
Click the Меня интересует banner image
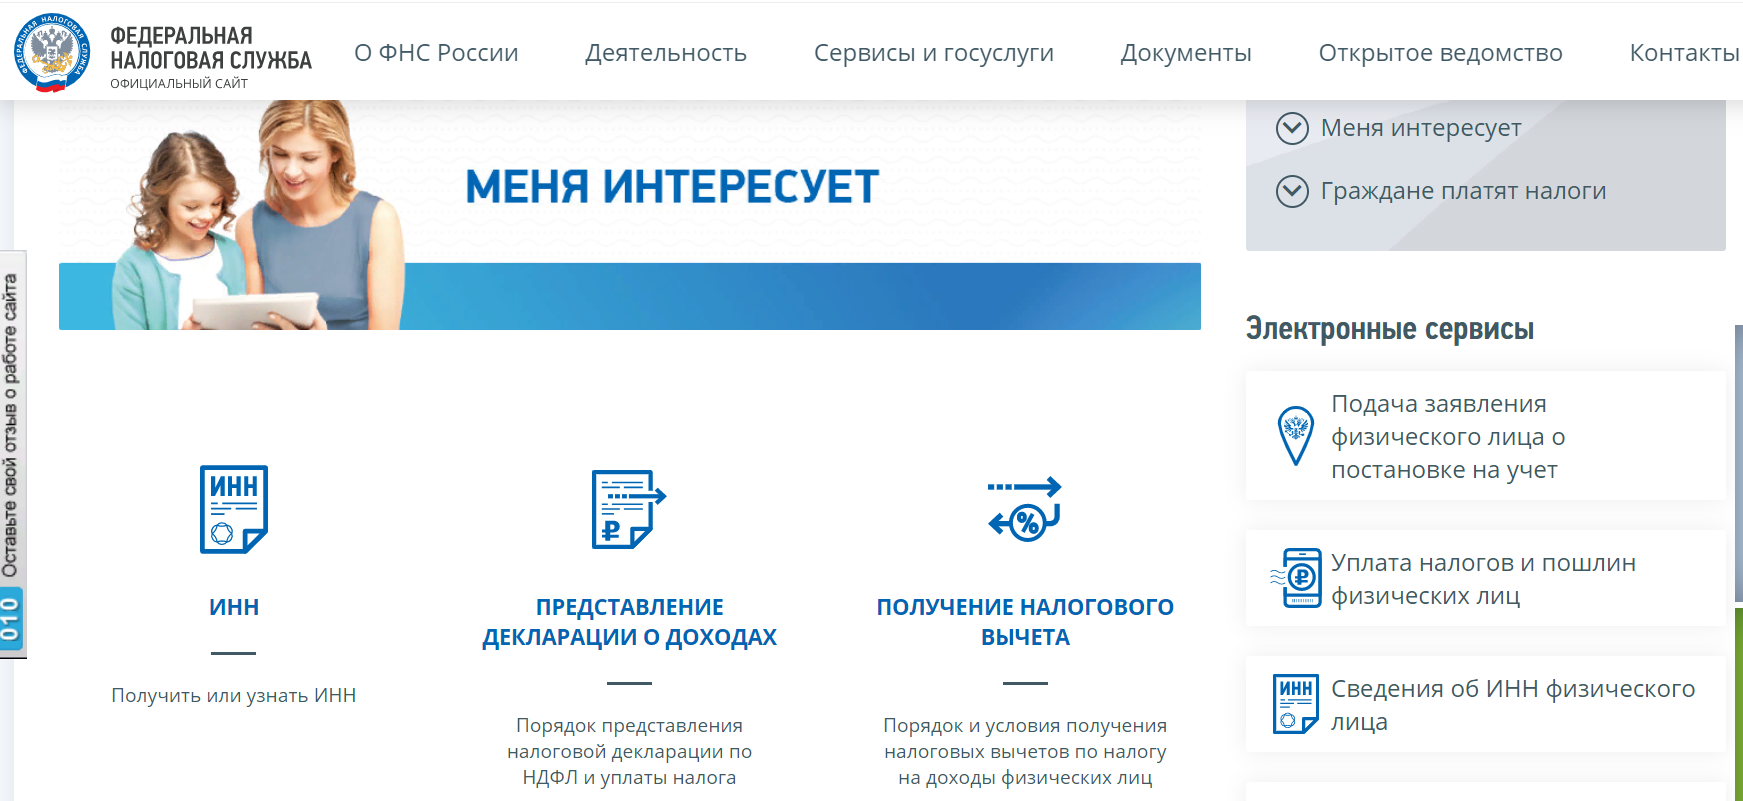pos(630,215)
